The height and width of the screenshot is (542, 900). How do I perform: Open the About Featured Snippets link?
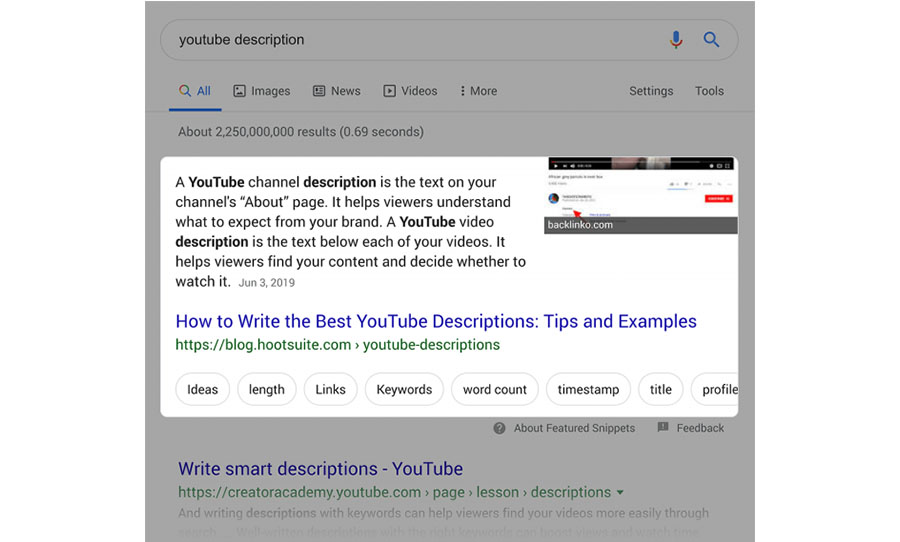574,428
